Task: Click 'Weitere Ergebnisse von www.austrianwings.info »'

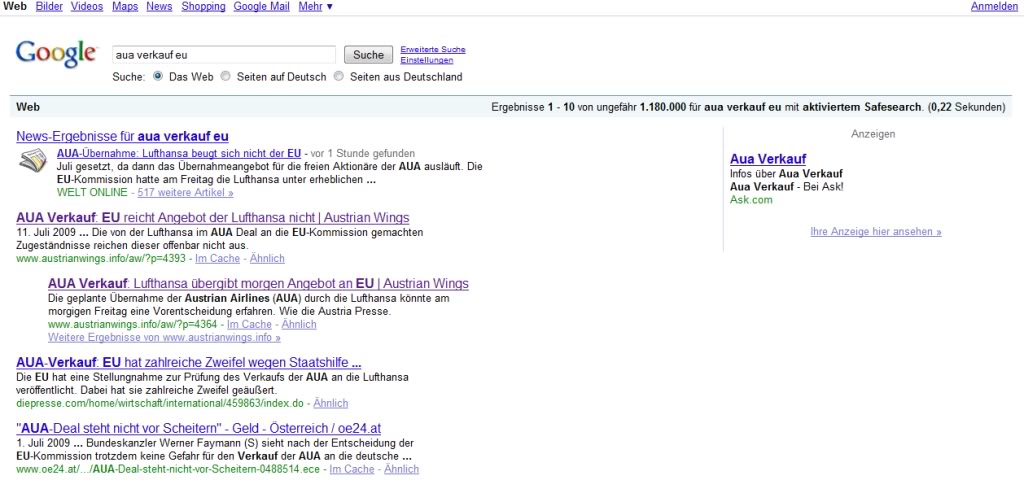Action: point(164,338)
